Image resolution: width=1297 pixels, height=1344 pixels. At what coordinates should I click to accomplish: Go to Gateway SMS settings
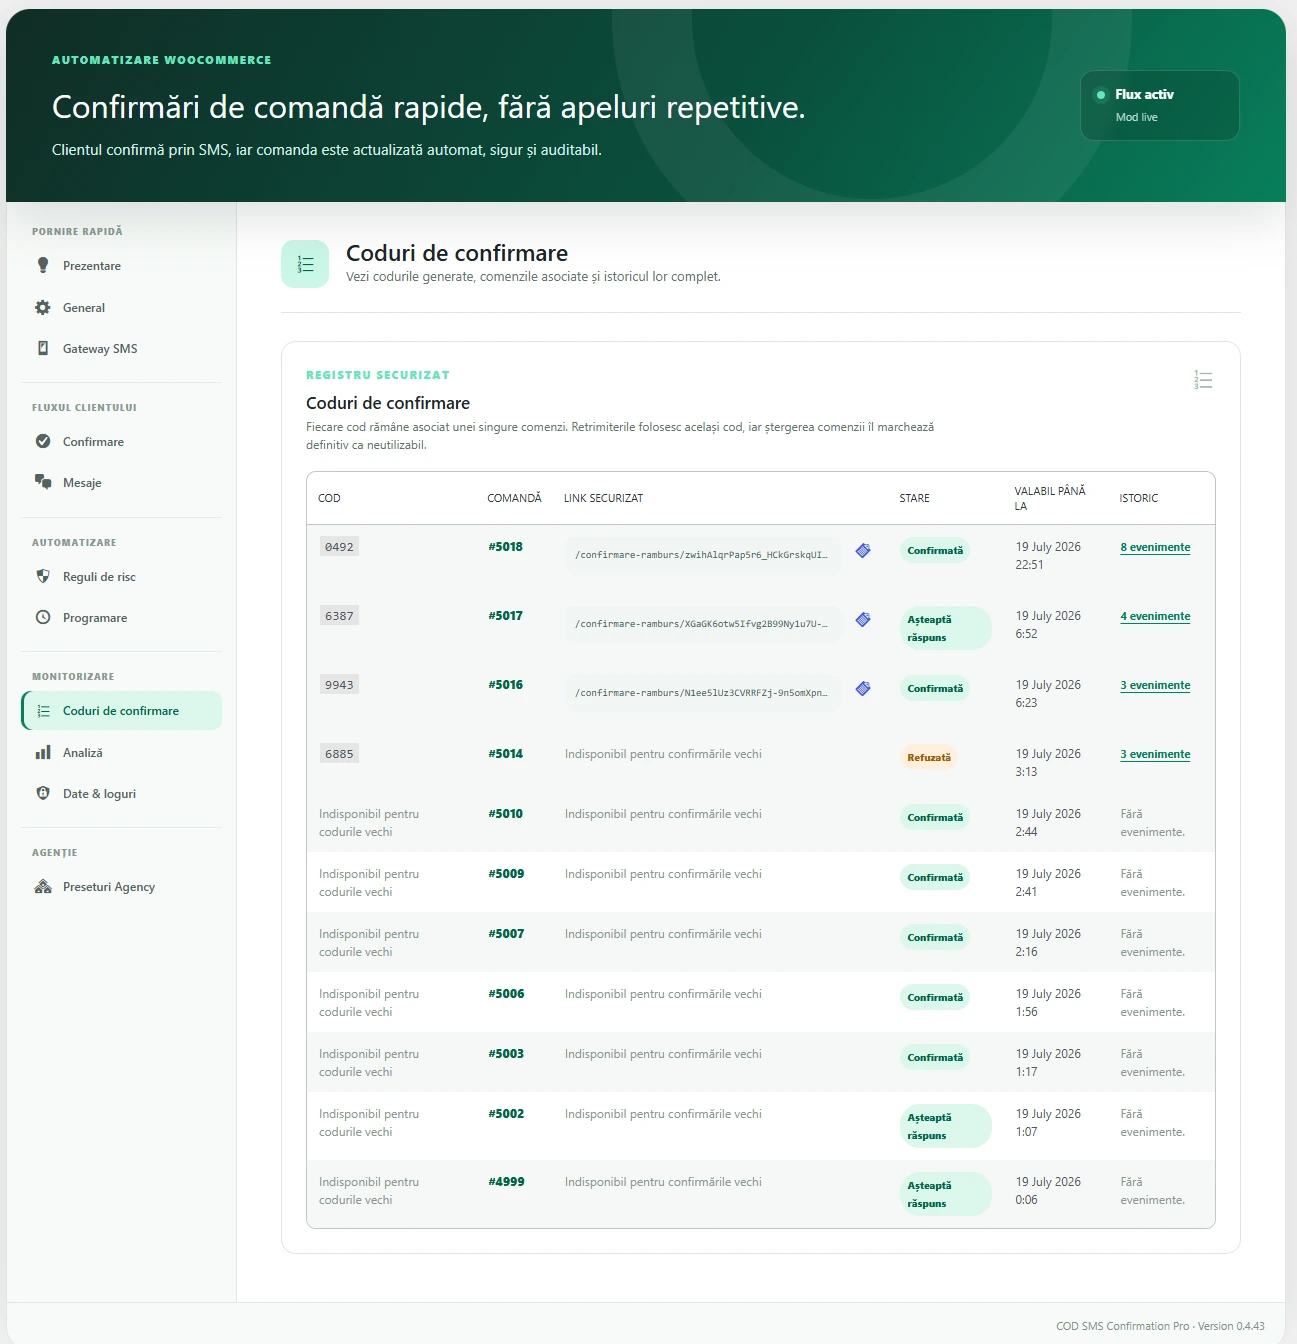[122, 348]
